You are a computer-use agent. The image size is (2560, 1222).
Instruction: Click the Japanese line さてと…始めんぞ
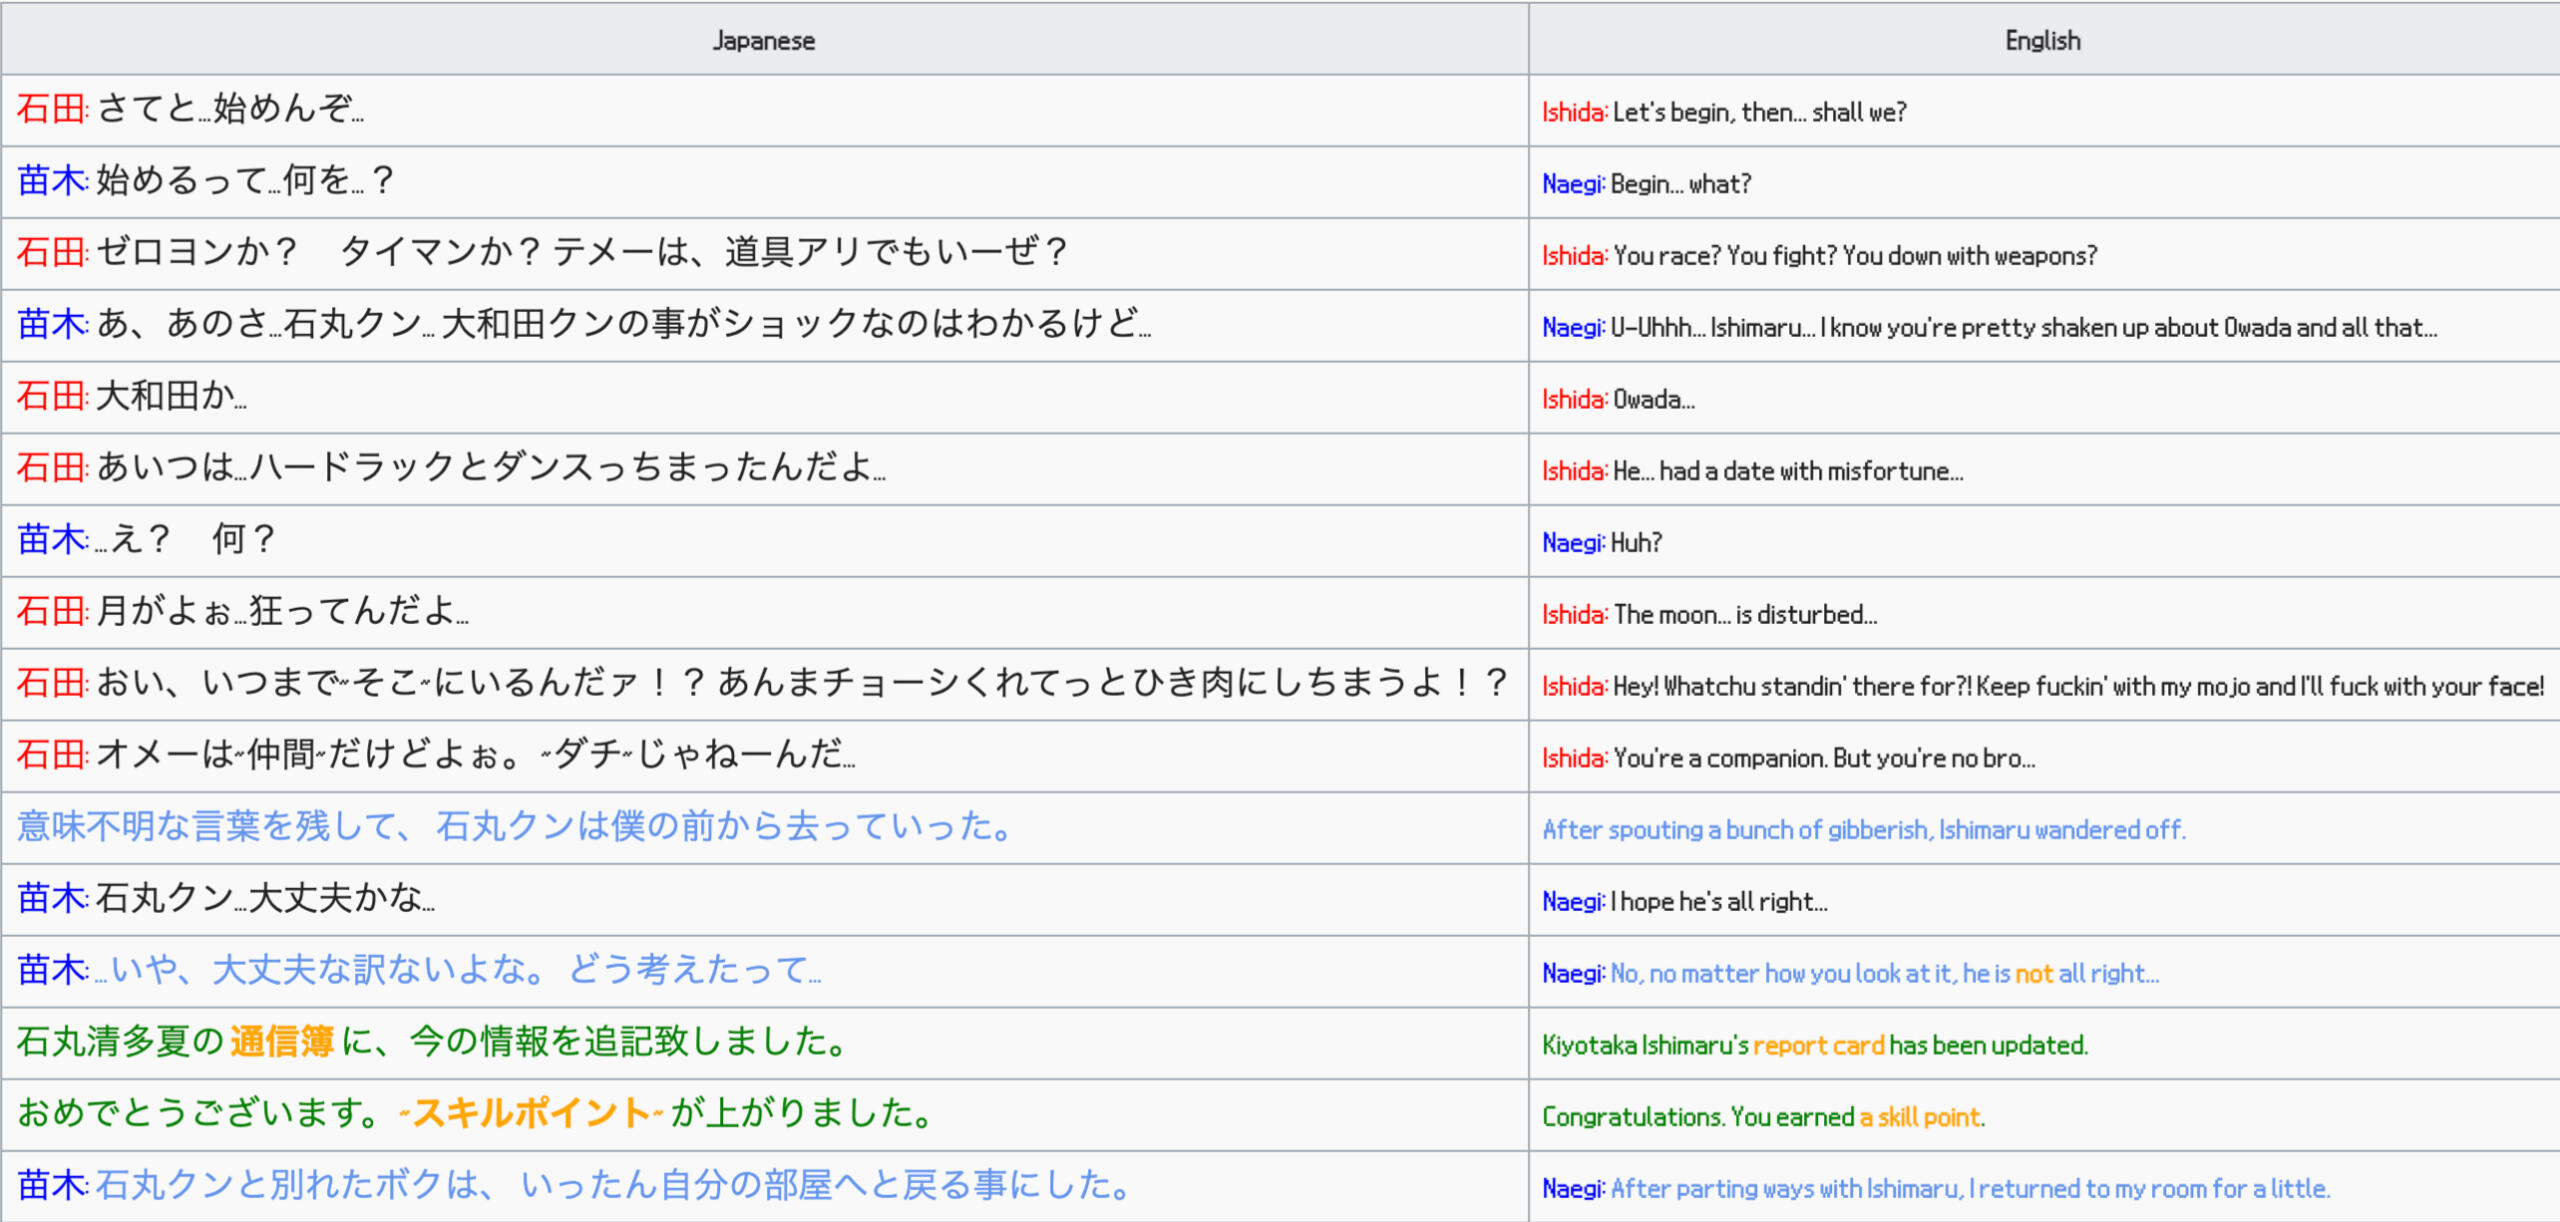230,108
